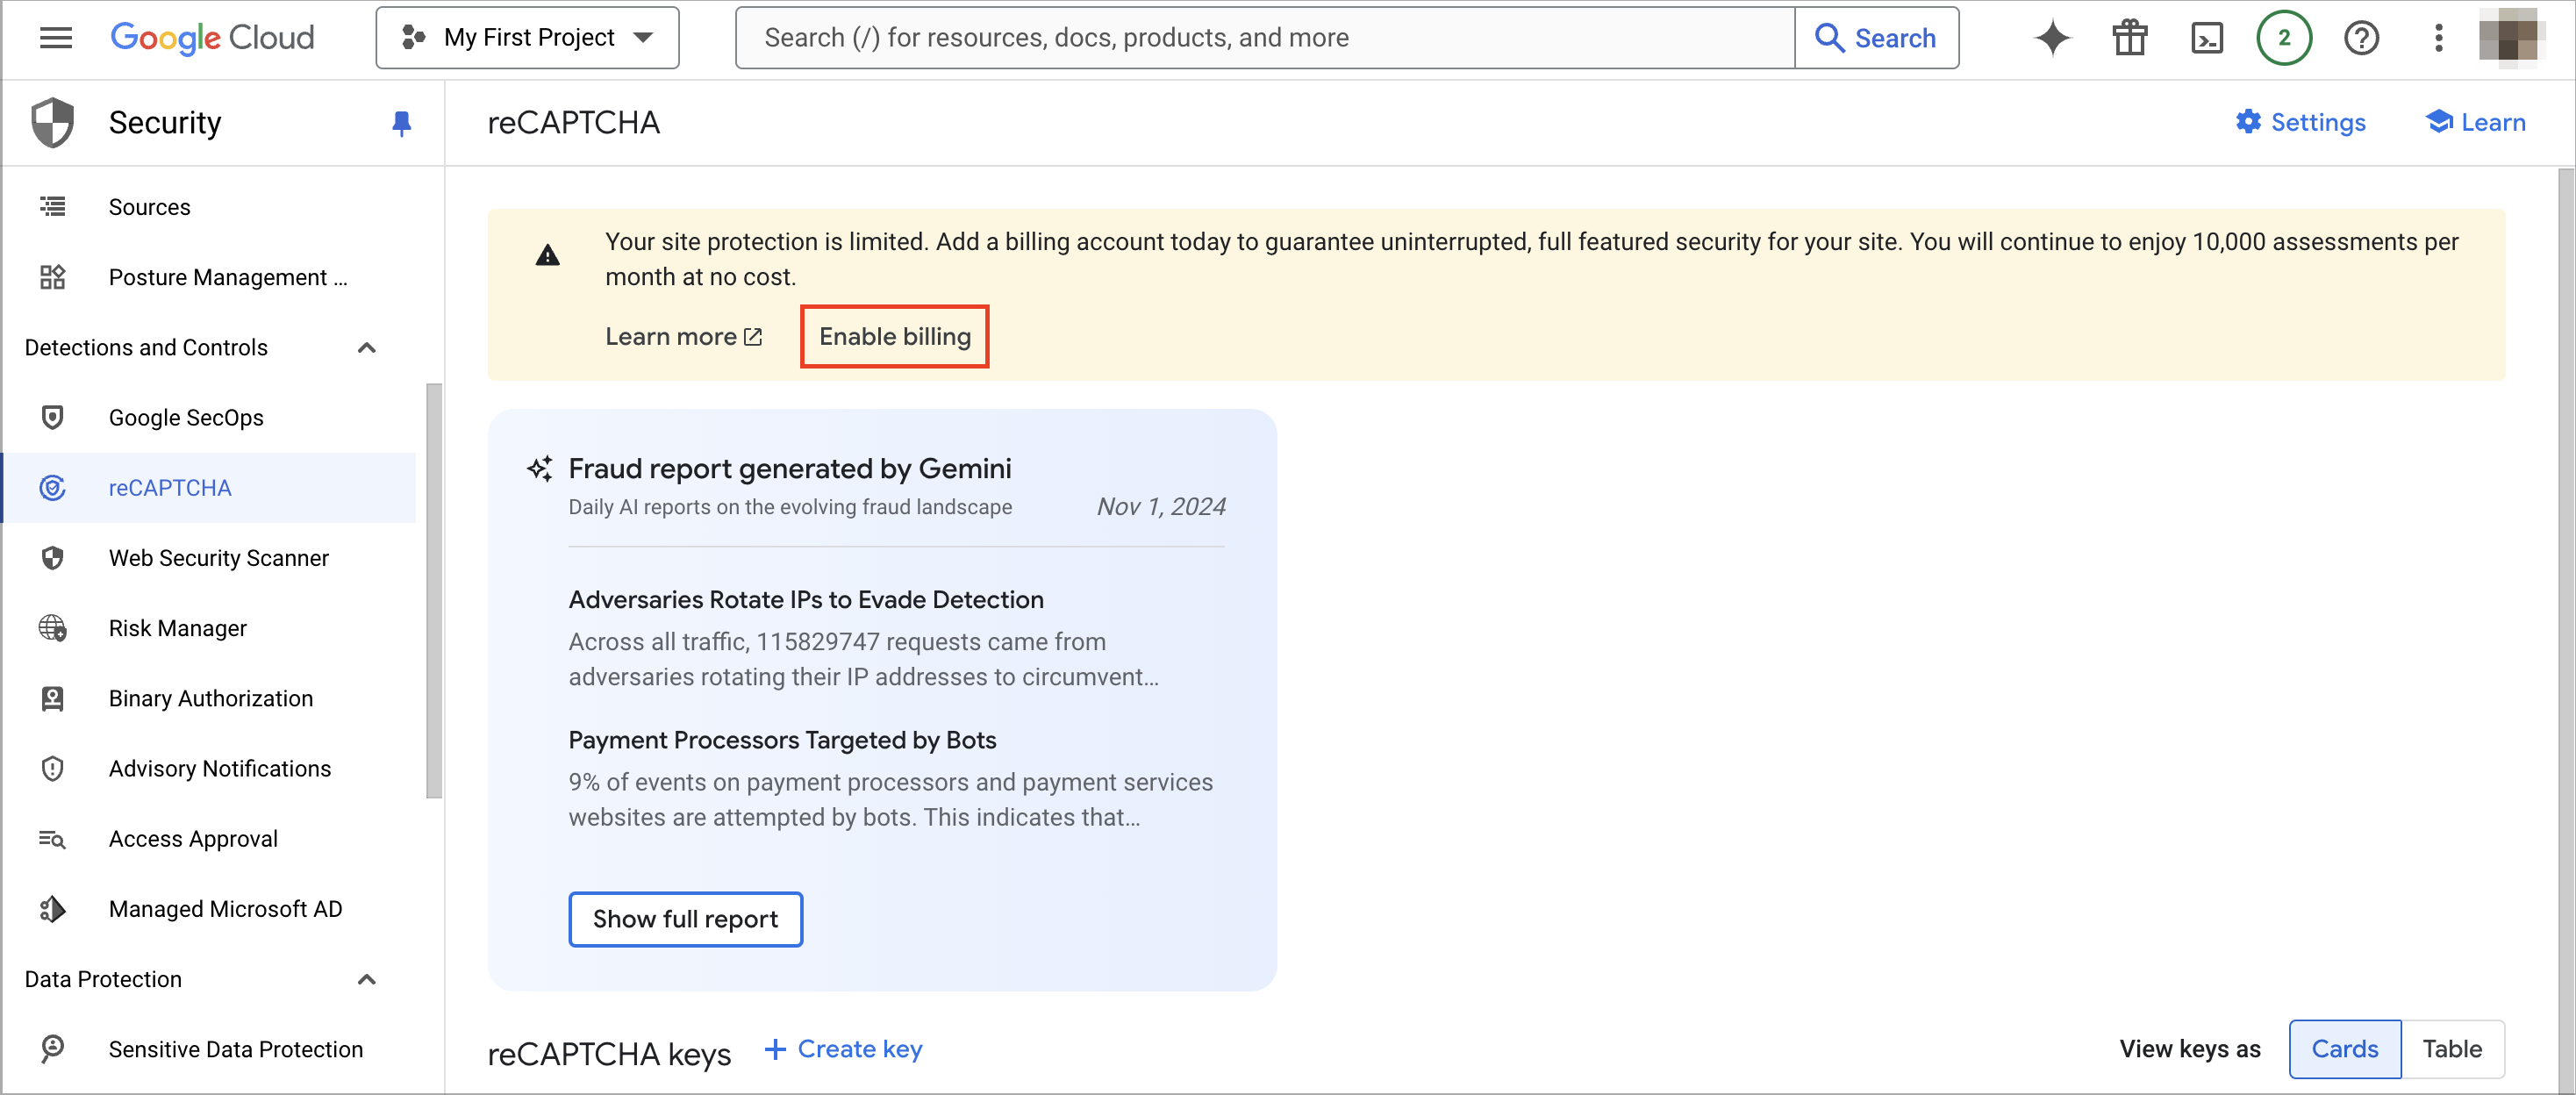Switch key view to Table
This screenshot has width=2576, height=1095.
[x=2452, y=1049]
